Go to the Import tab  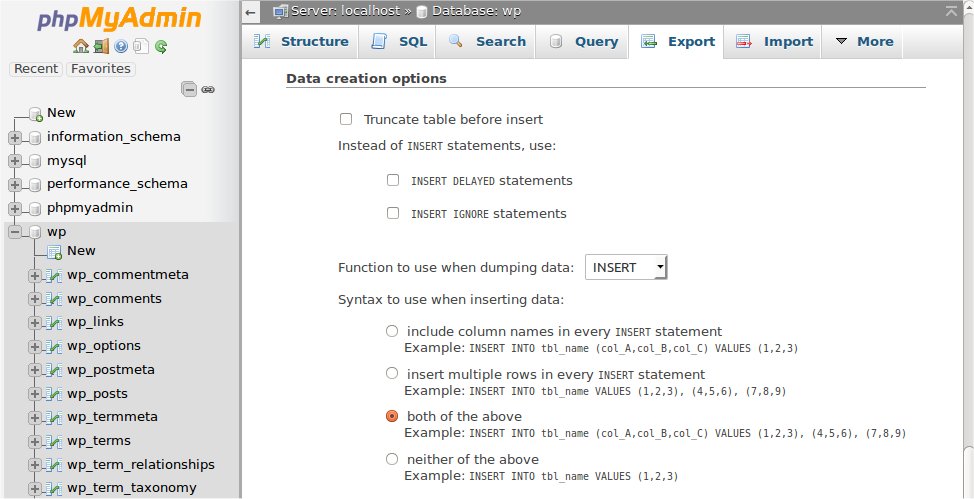pyautogui.click(x=774, y=42)
